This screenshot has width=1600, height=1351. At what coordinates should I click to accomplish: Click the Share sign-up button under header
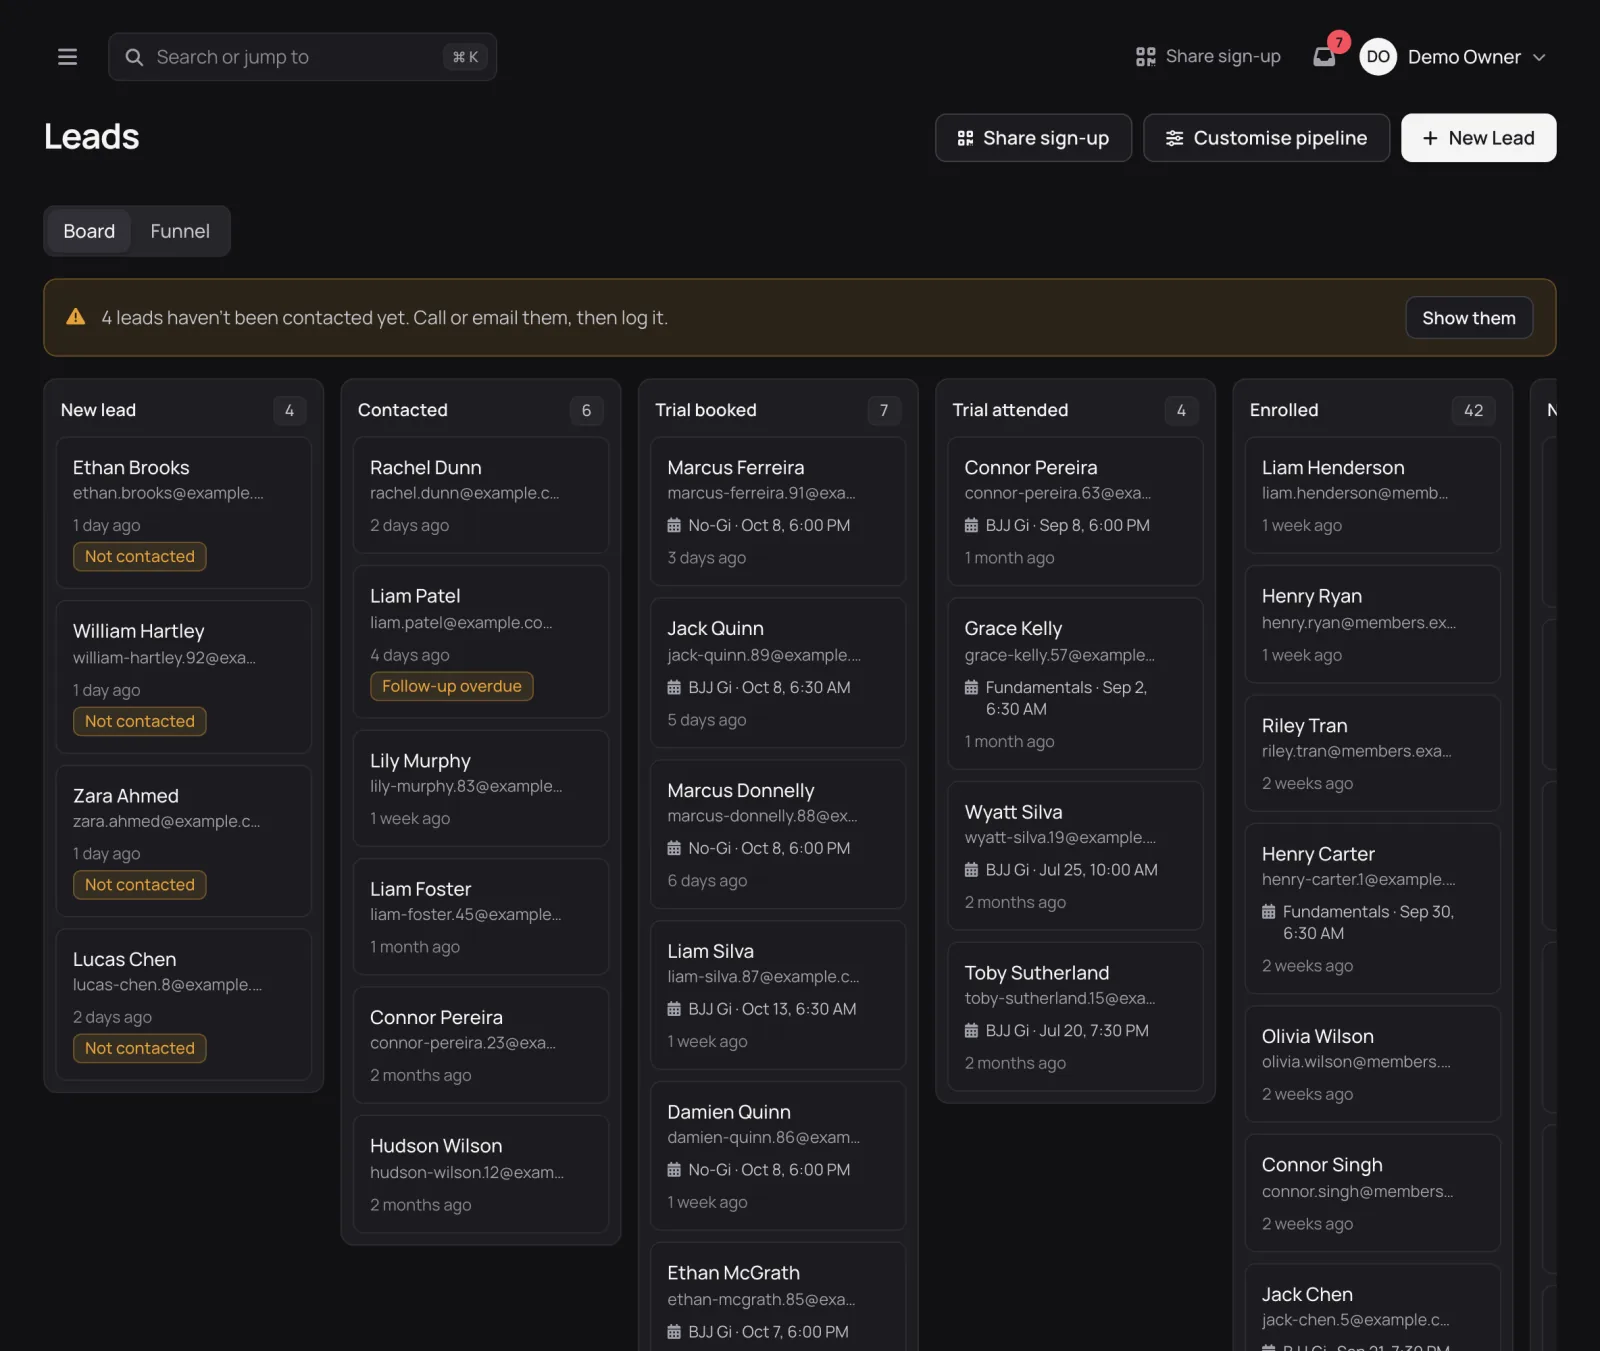[1033, 138]
